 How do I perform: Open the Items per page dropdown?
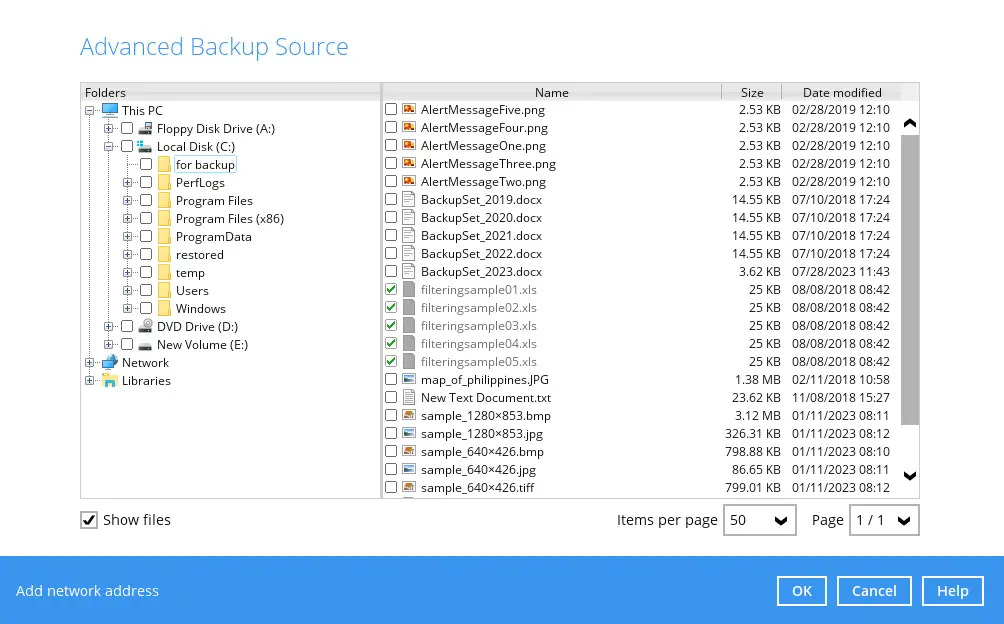759,520
